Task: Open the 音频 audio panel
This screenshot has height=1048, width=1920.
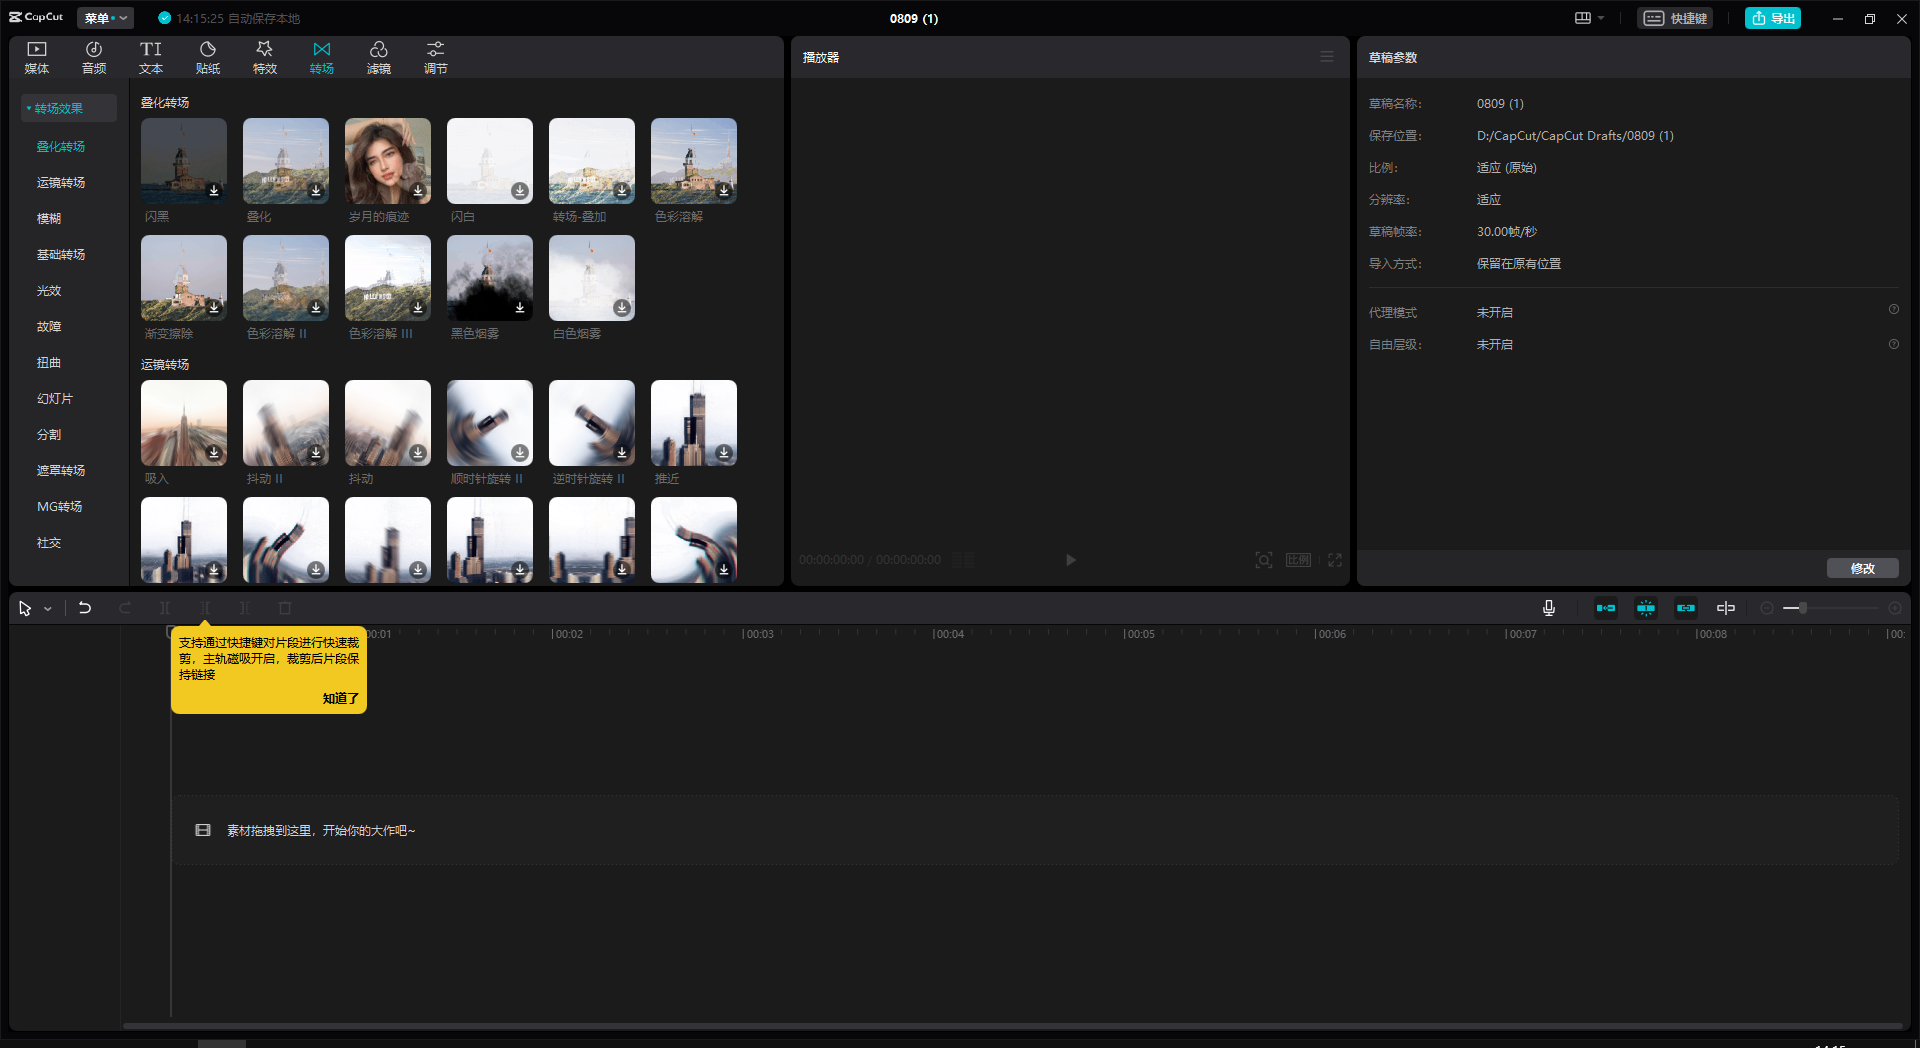Action: coord(94,57)
